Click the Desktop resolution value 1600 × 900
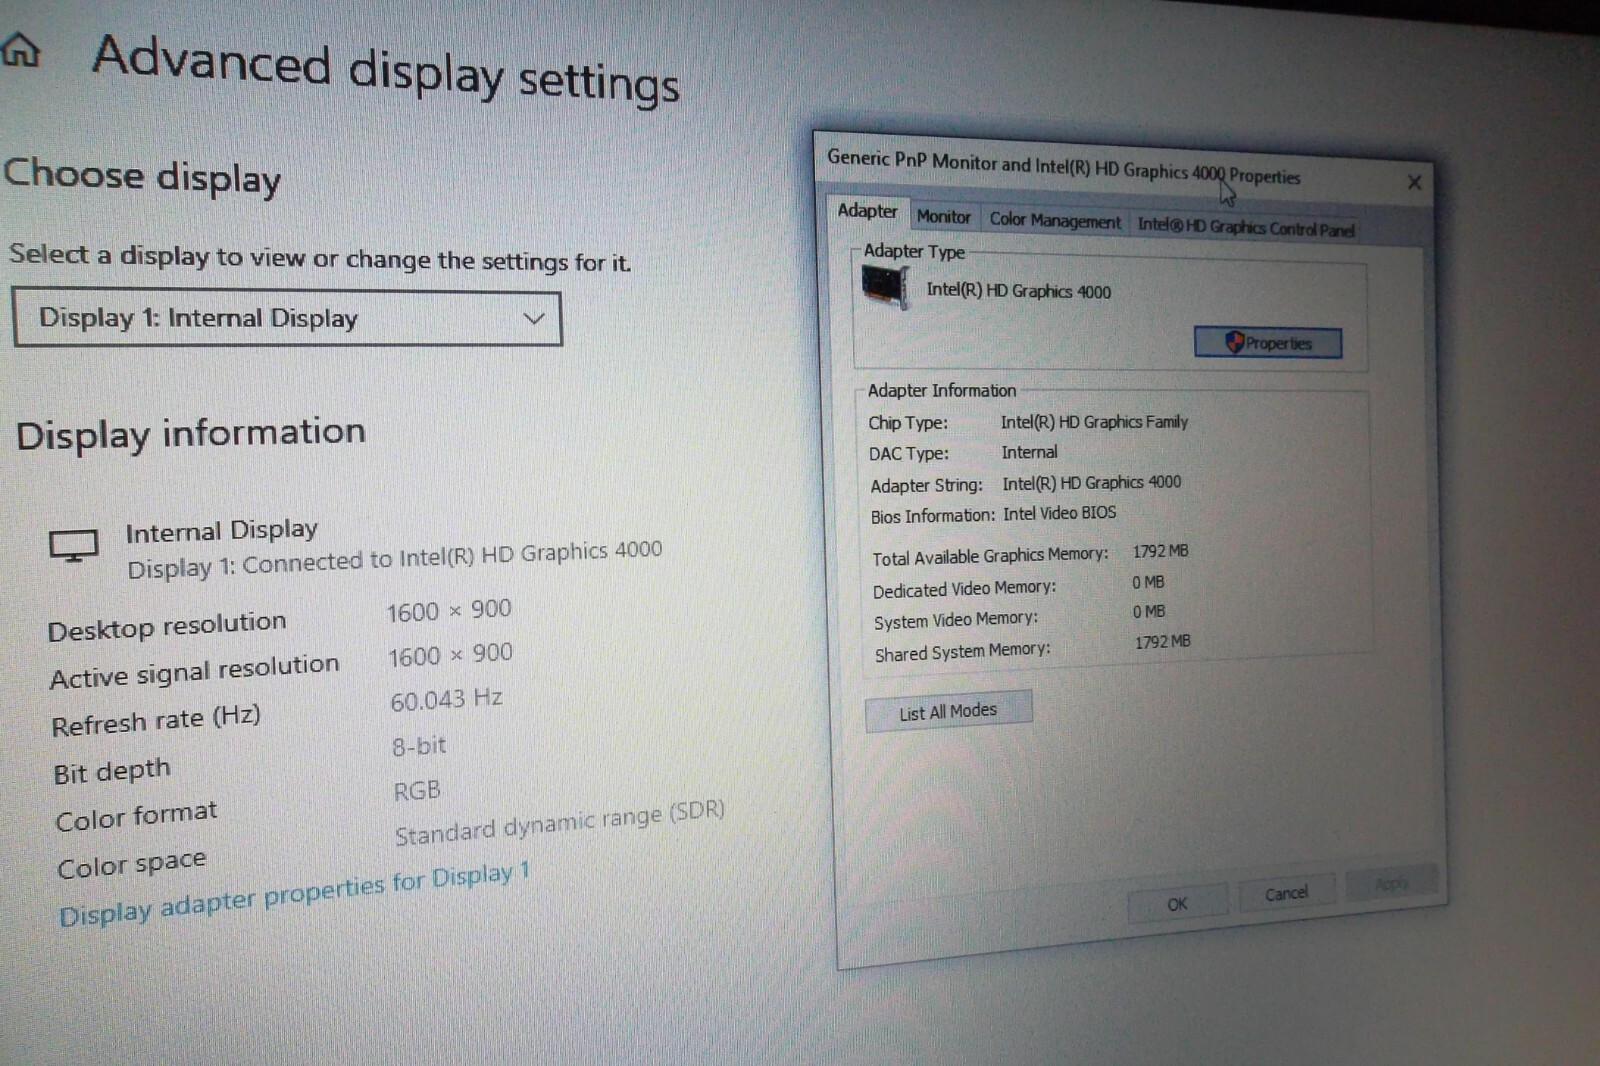1600x1066 pixels. click(x=449, y=610)
